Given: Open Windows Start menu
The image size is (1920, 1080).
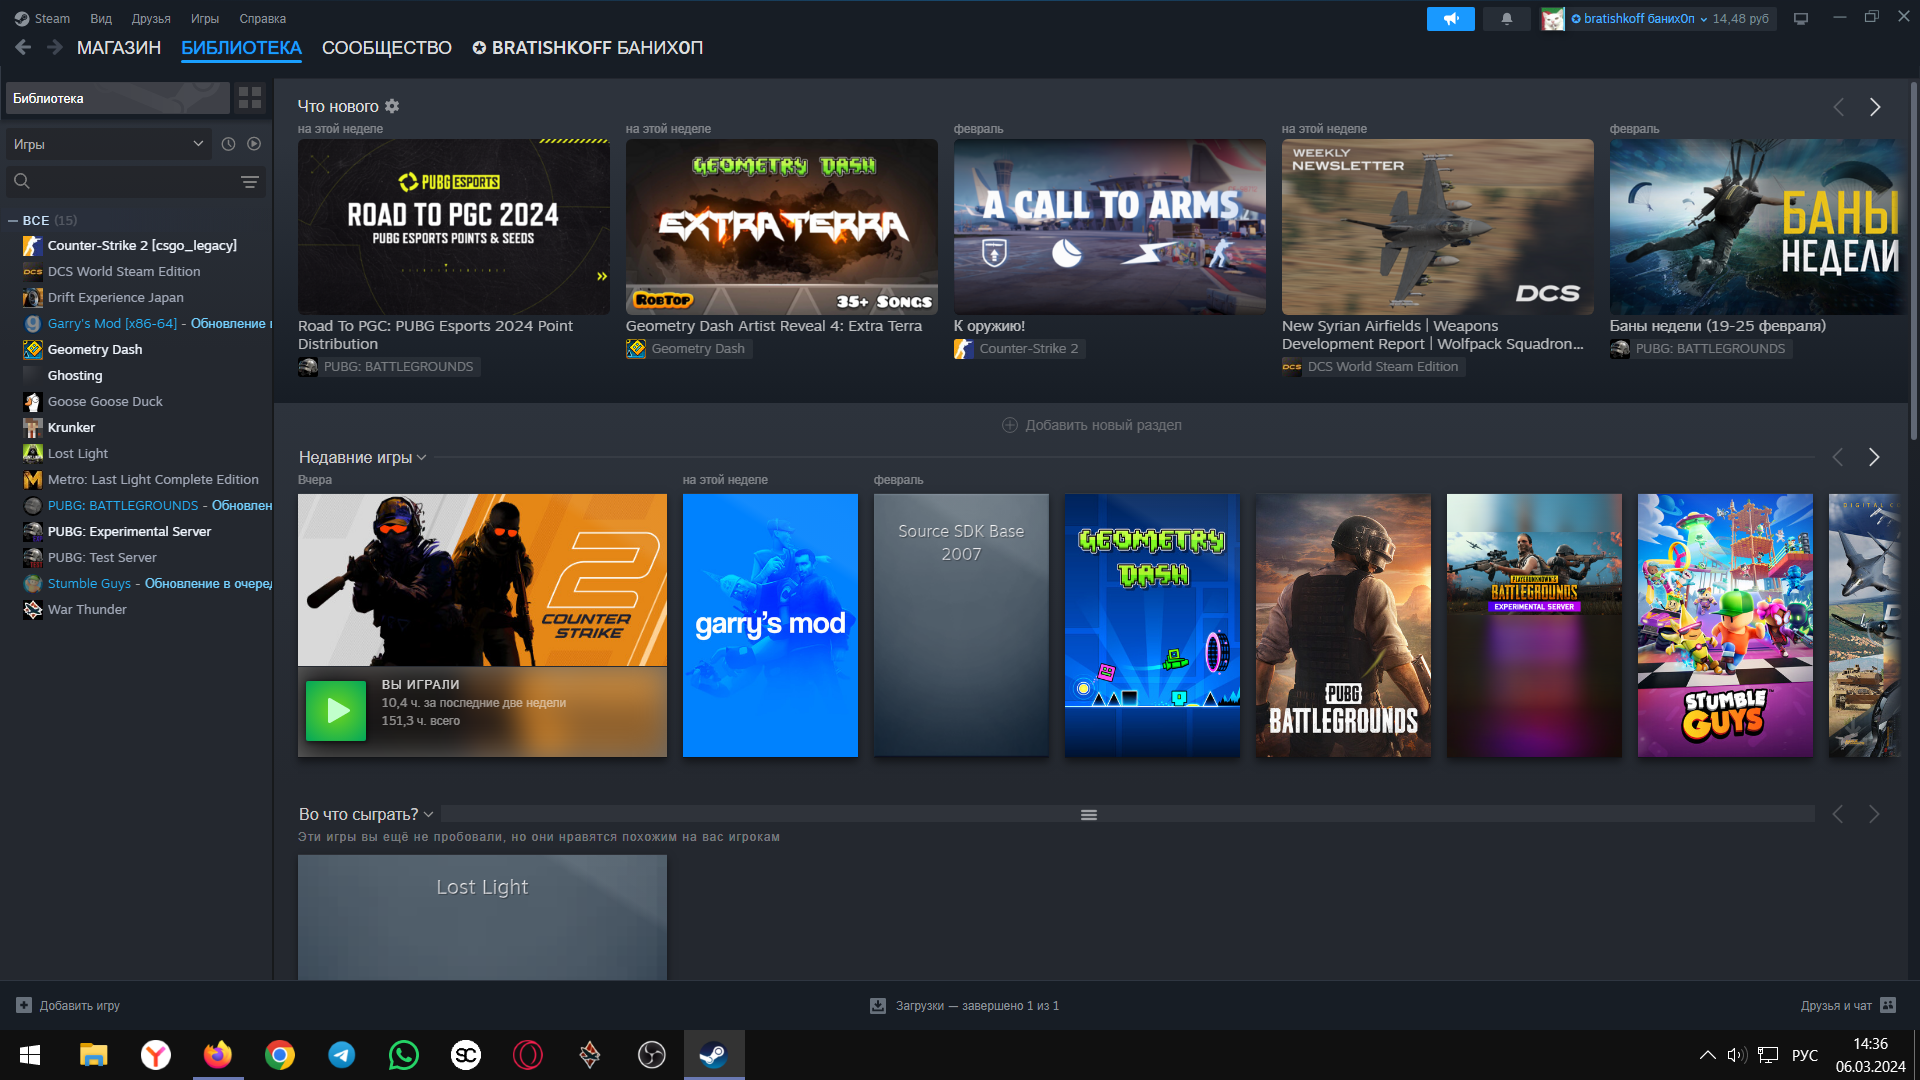Looking at the screenshot, I should [30, 1055].
